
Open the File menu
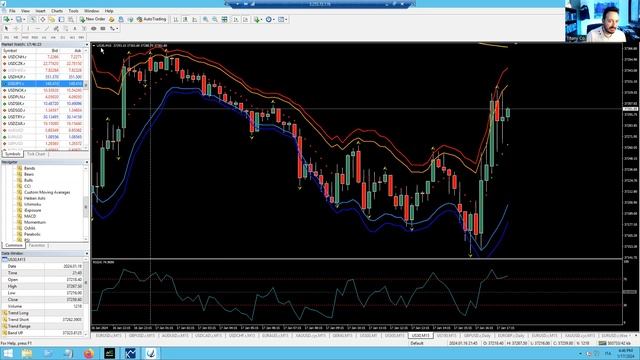point(12,11)
